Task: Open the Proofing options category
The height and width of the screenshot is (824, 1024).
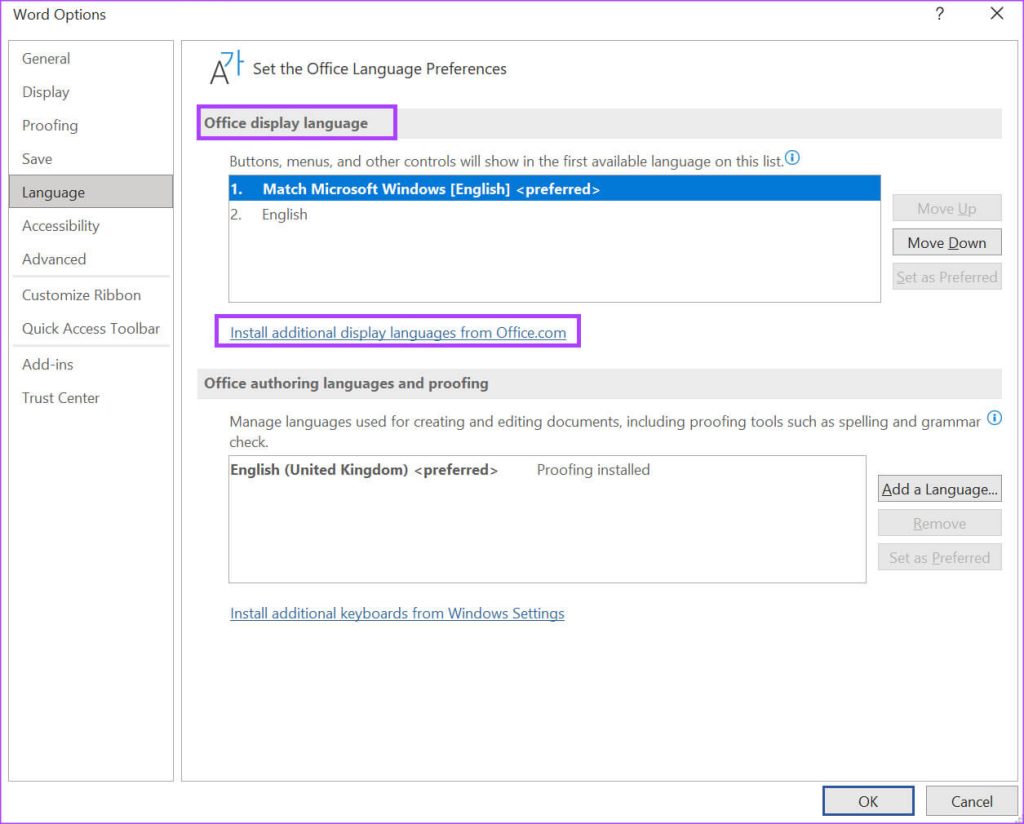Action: tap(91, 125)
